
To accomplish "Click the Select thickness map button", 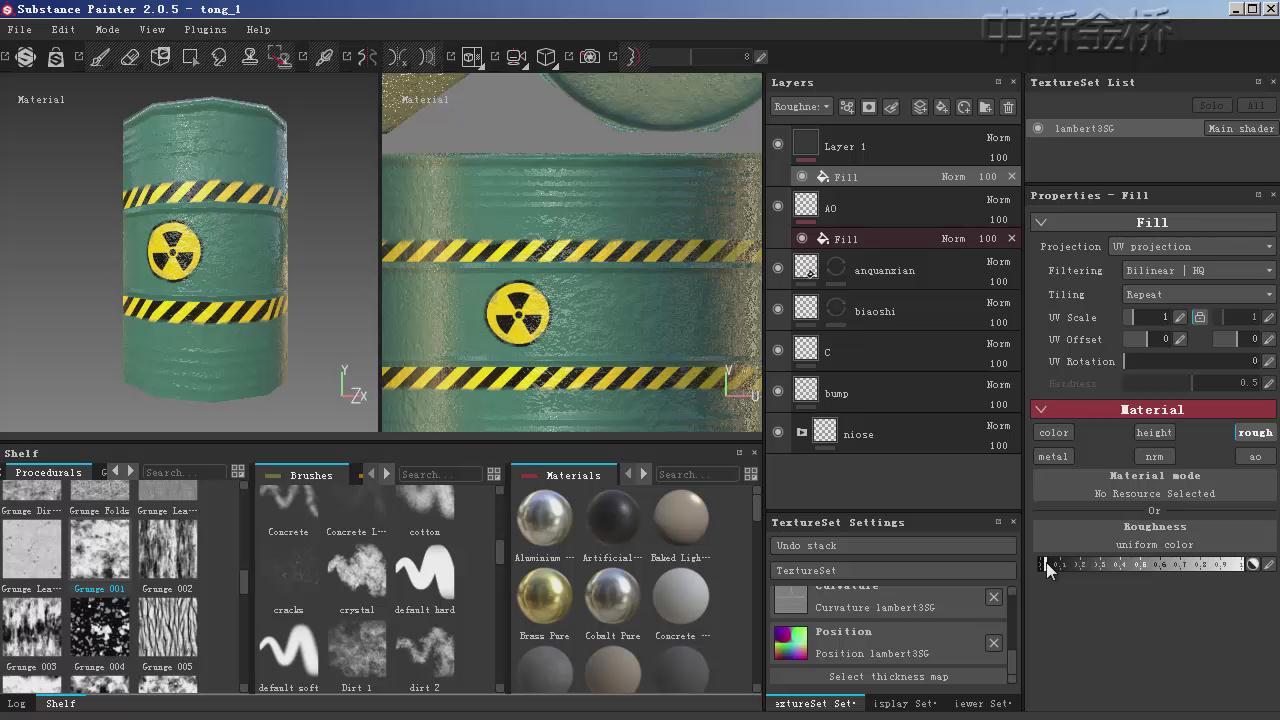I will point(889,677).
